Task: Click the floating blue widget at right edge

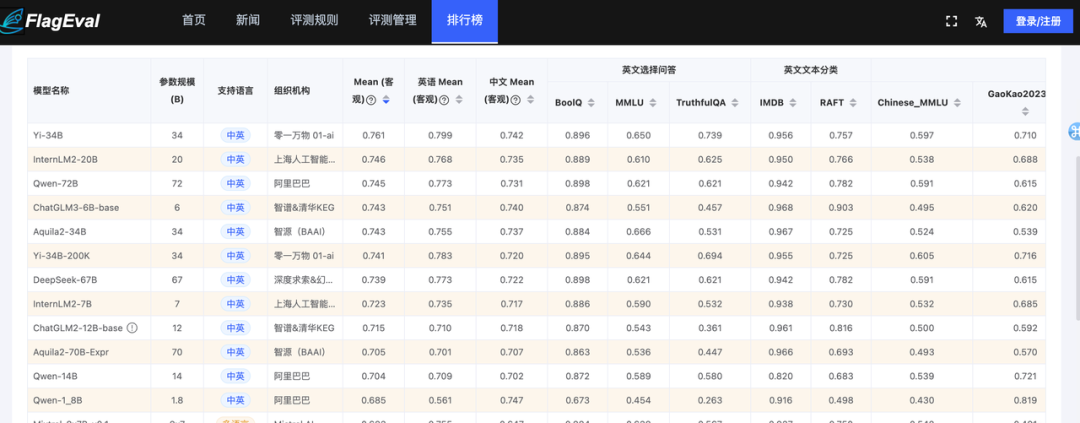Action: [x=1074, y=131]
